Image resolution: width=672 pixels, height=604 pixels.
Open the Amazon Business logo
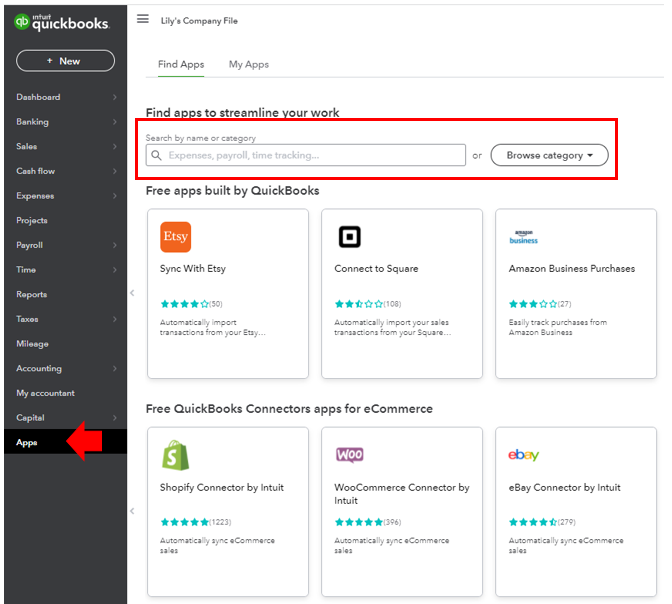tap(523, 237)
